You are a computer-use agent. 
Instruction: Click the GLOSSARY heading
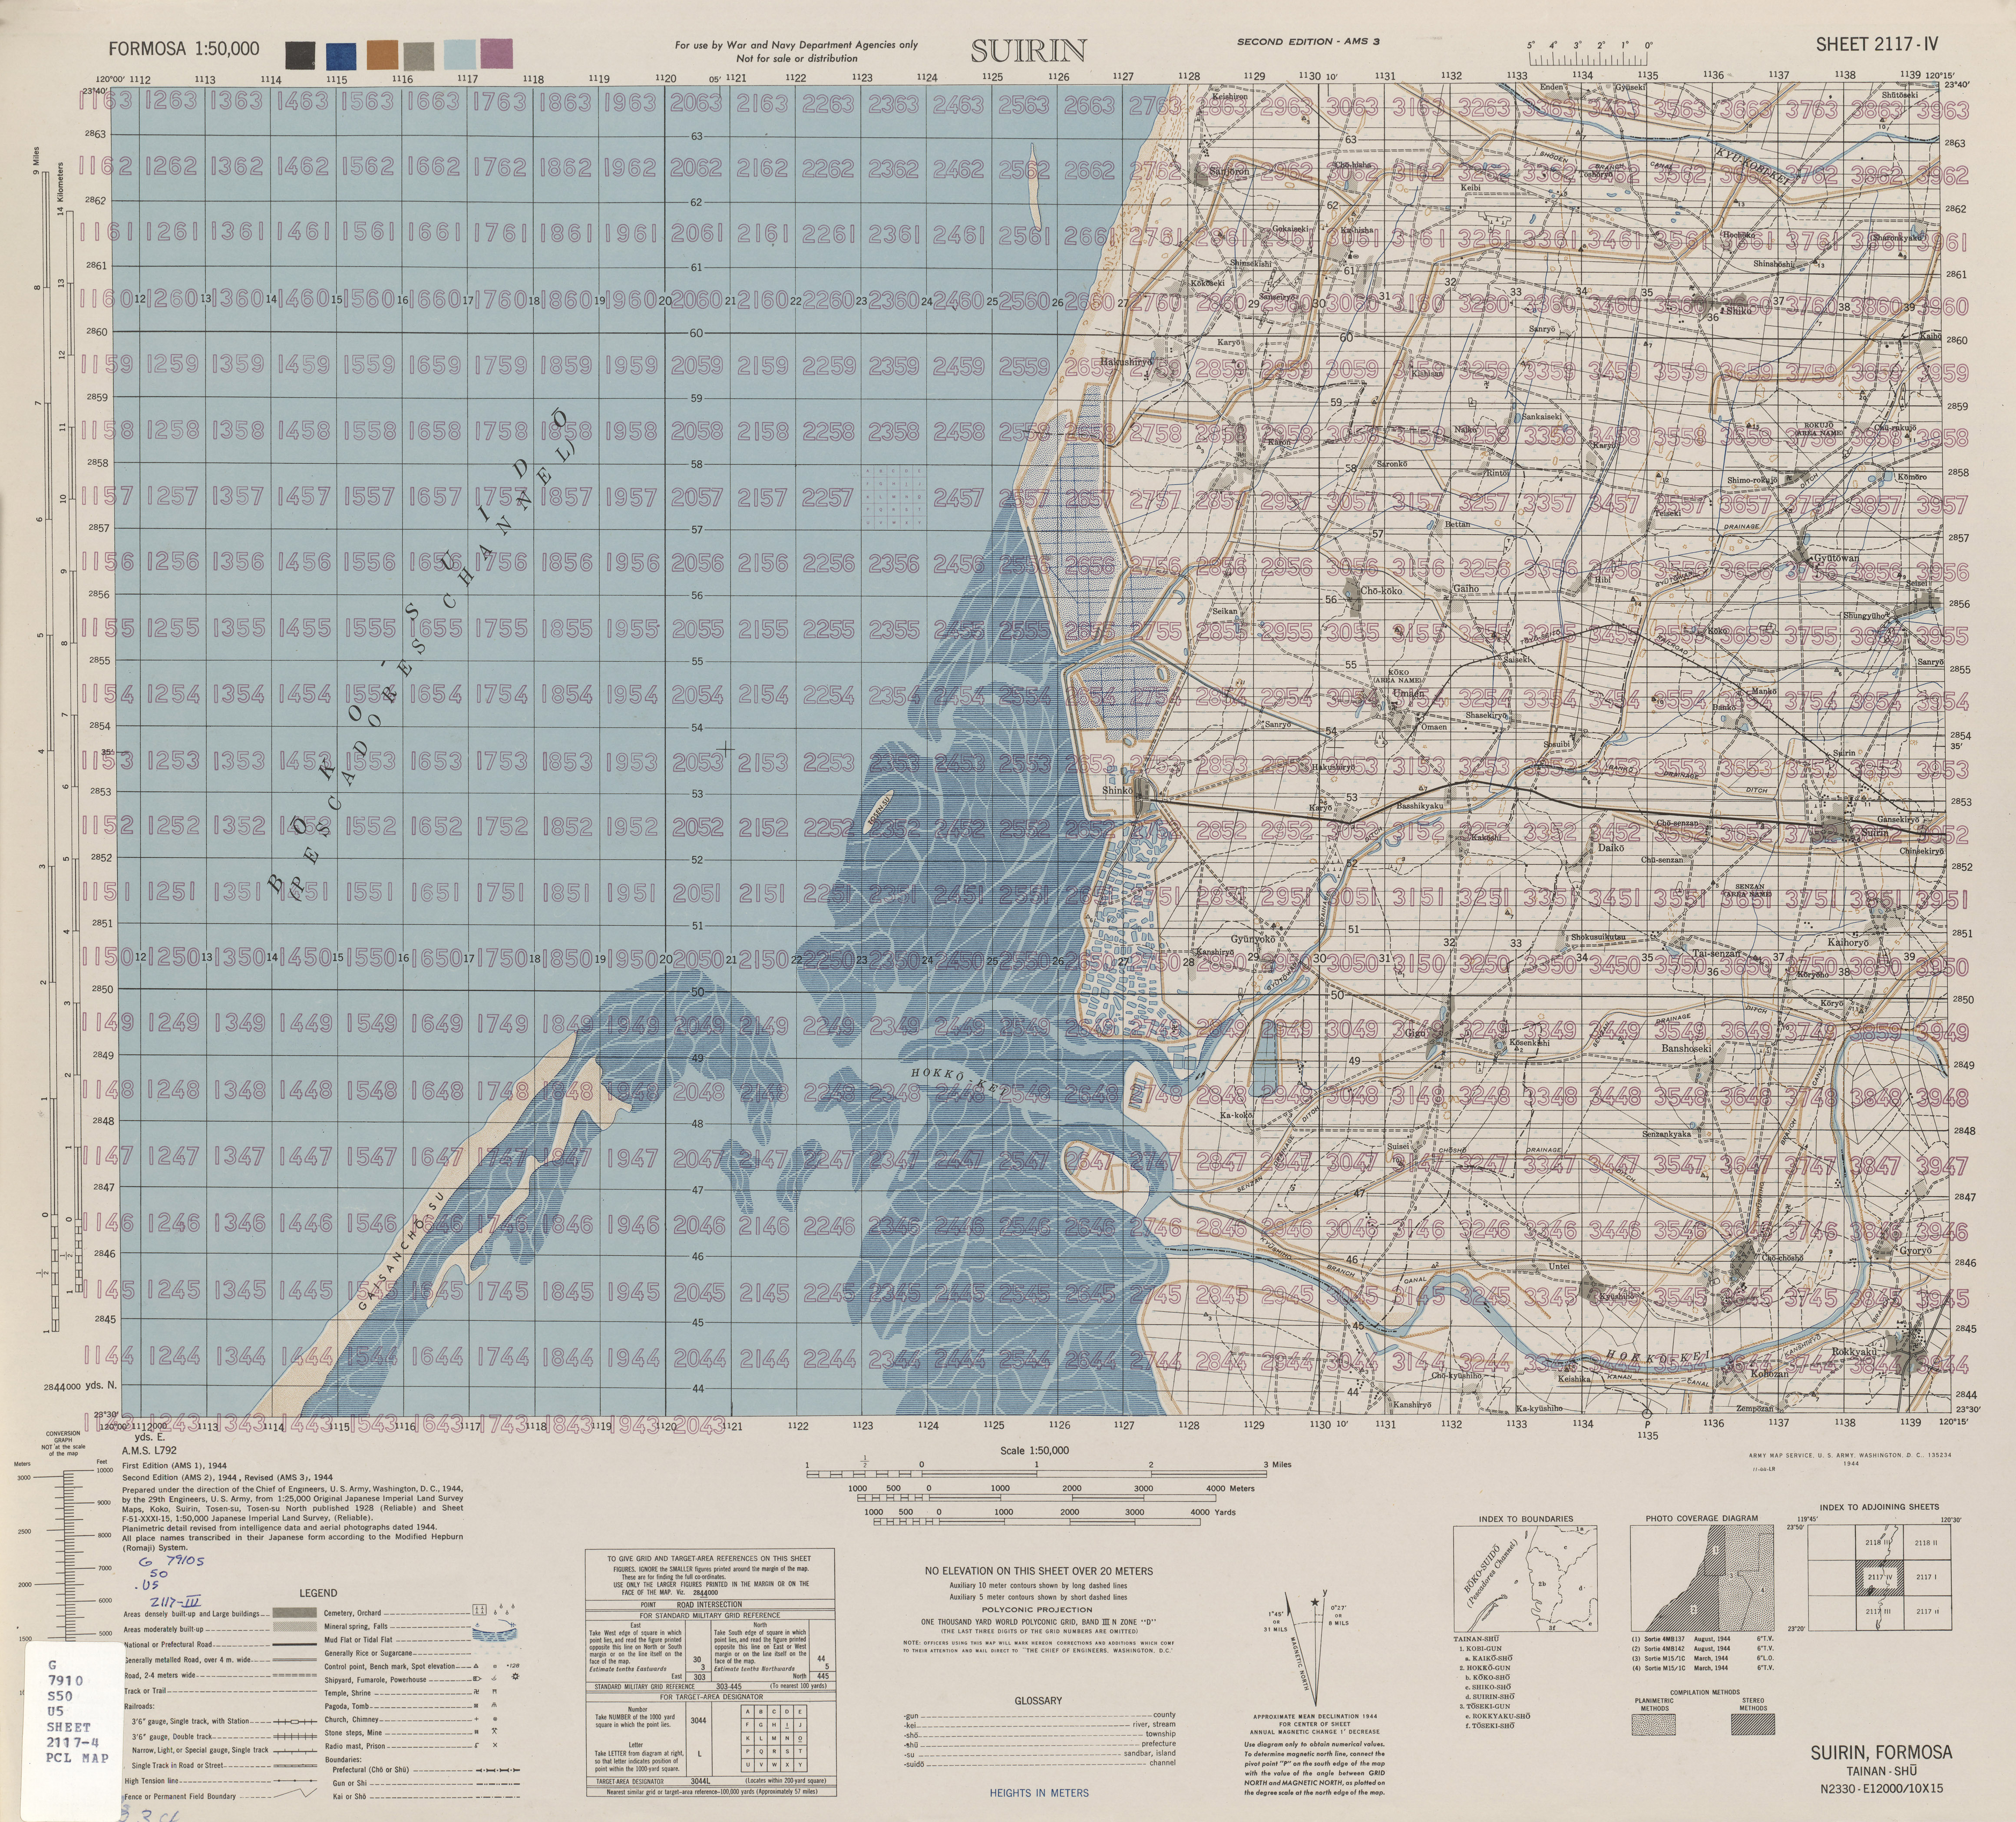[x=1038, y=1700]
